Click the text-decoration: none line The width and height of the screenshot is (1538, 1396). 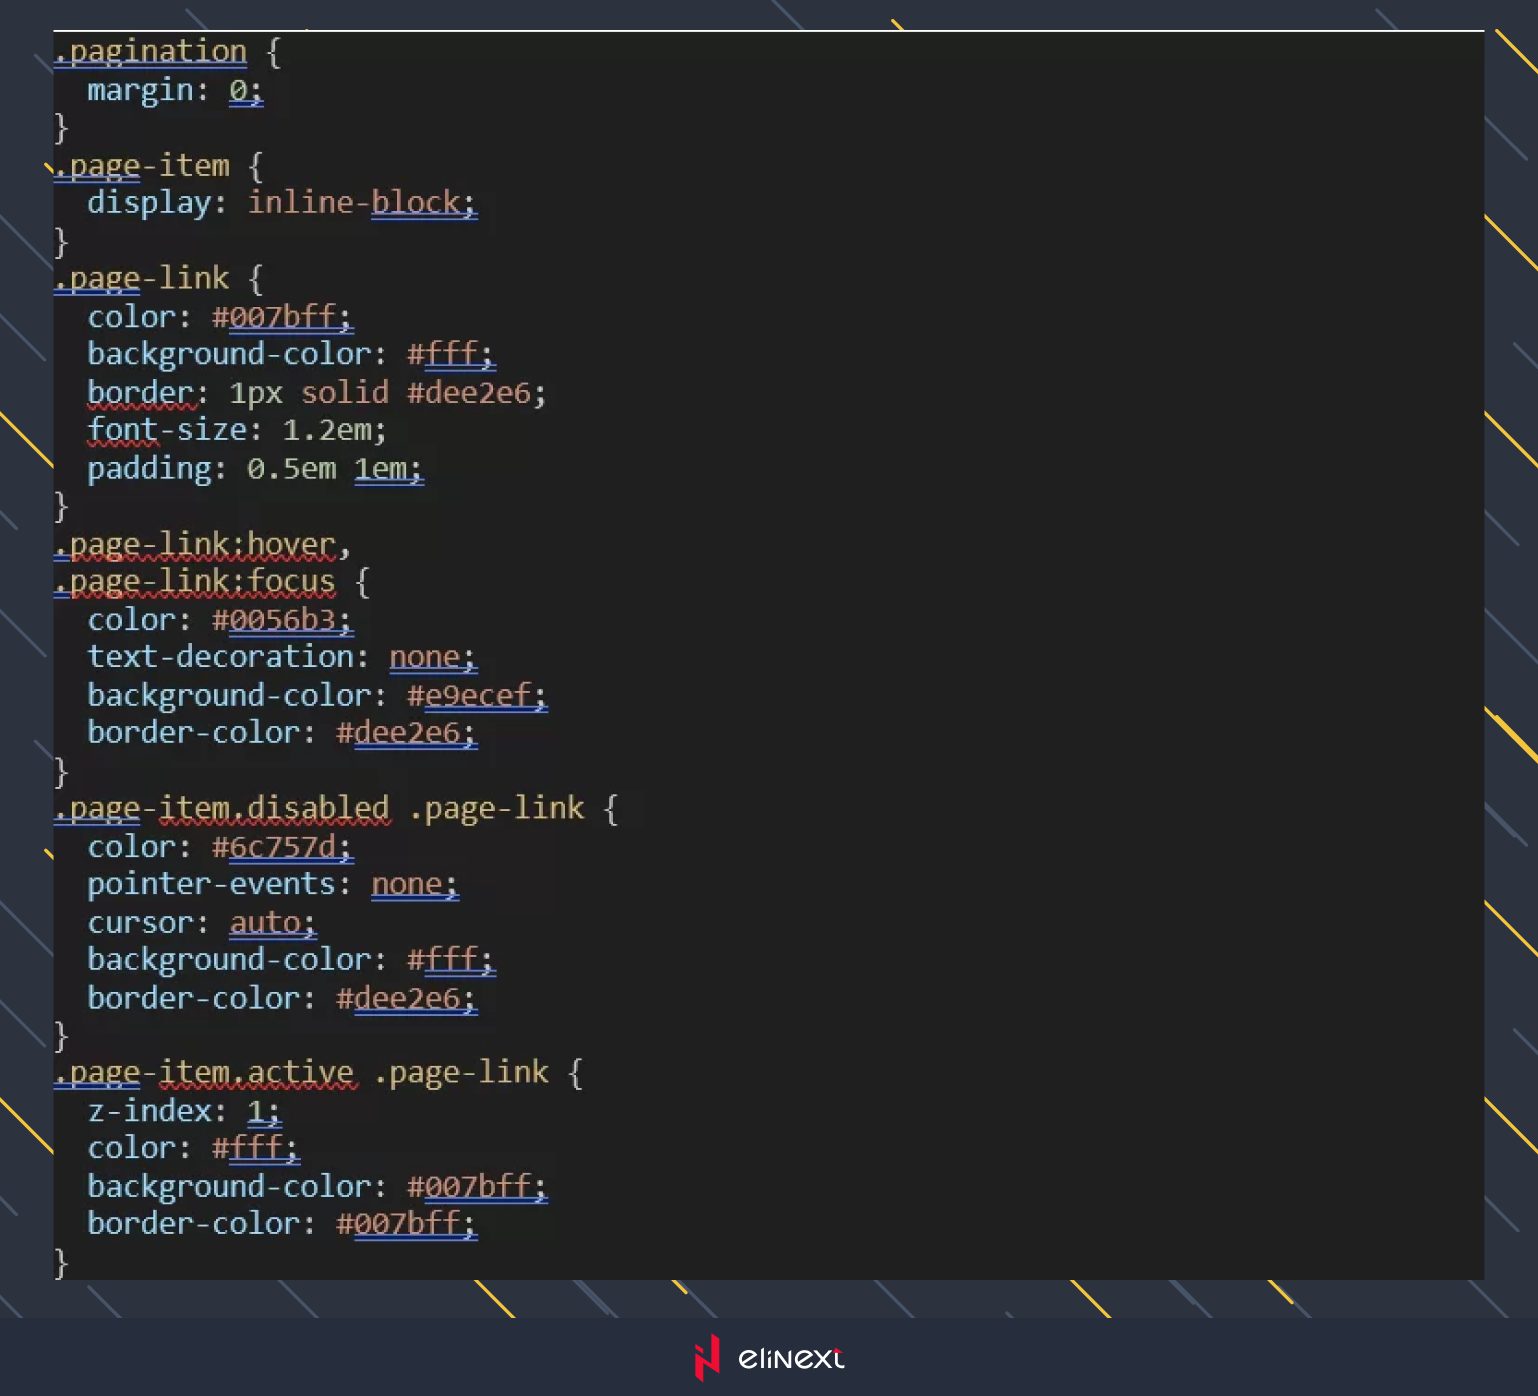(281, 657)
